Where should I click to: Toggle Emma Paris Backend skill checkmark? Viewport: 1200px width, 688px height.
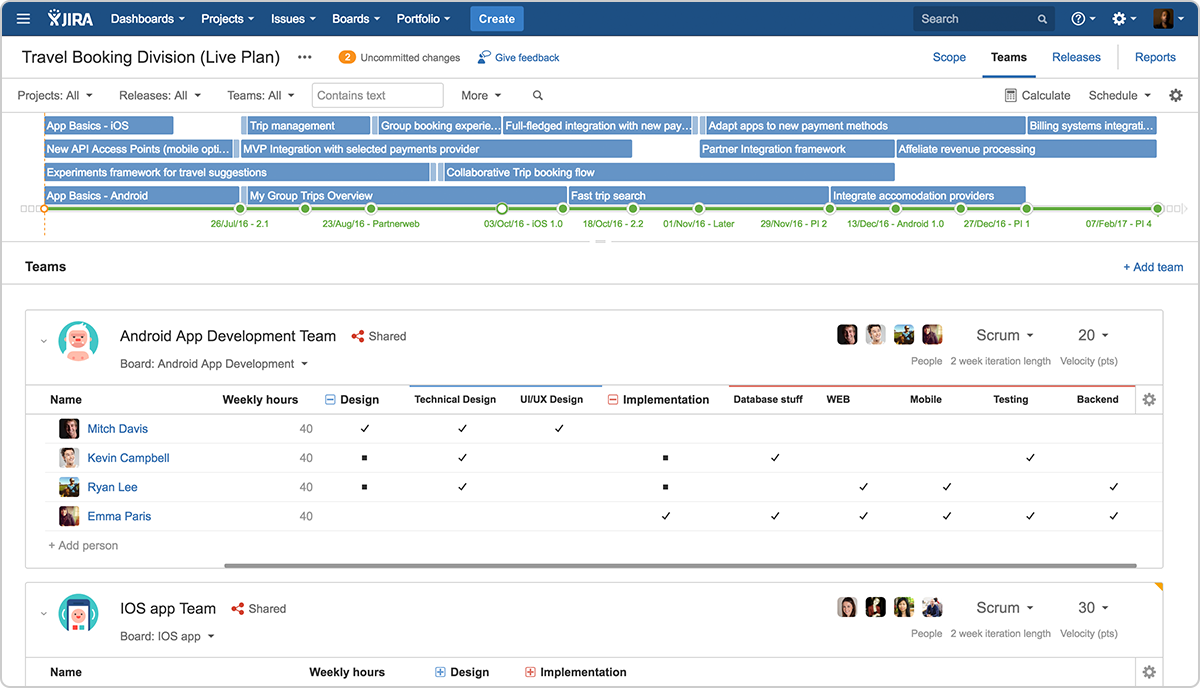1113,517
